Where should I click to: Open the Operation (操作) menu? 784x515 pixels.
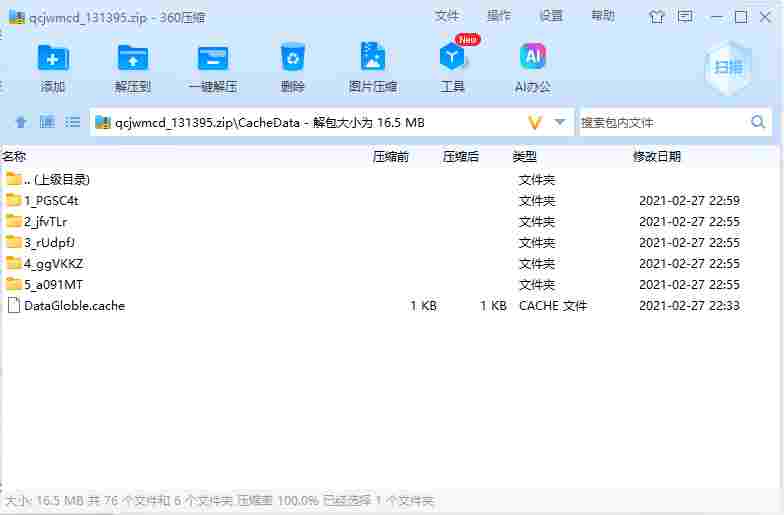(x=499, y=16)
